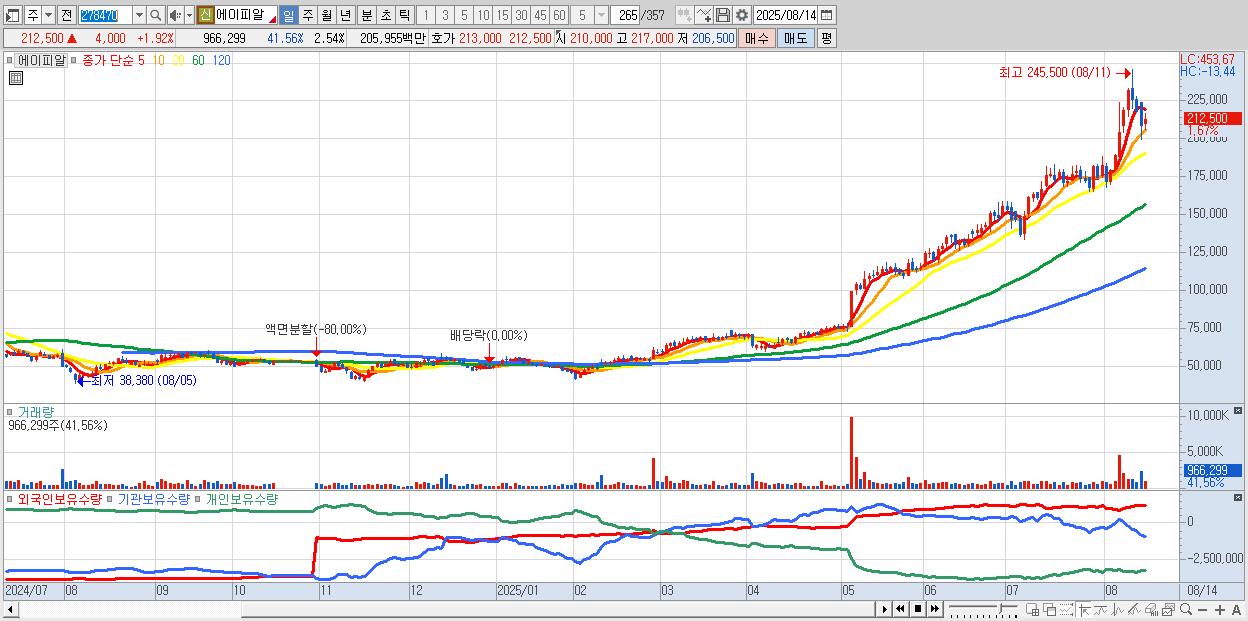Fast-forward the chart playback
The width and height of the screenshot is (1248, 621).
[x=934, y=609]
